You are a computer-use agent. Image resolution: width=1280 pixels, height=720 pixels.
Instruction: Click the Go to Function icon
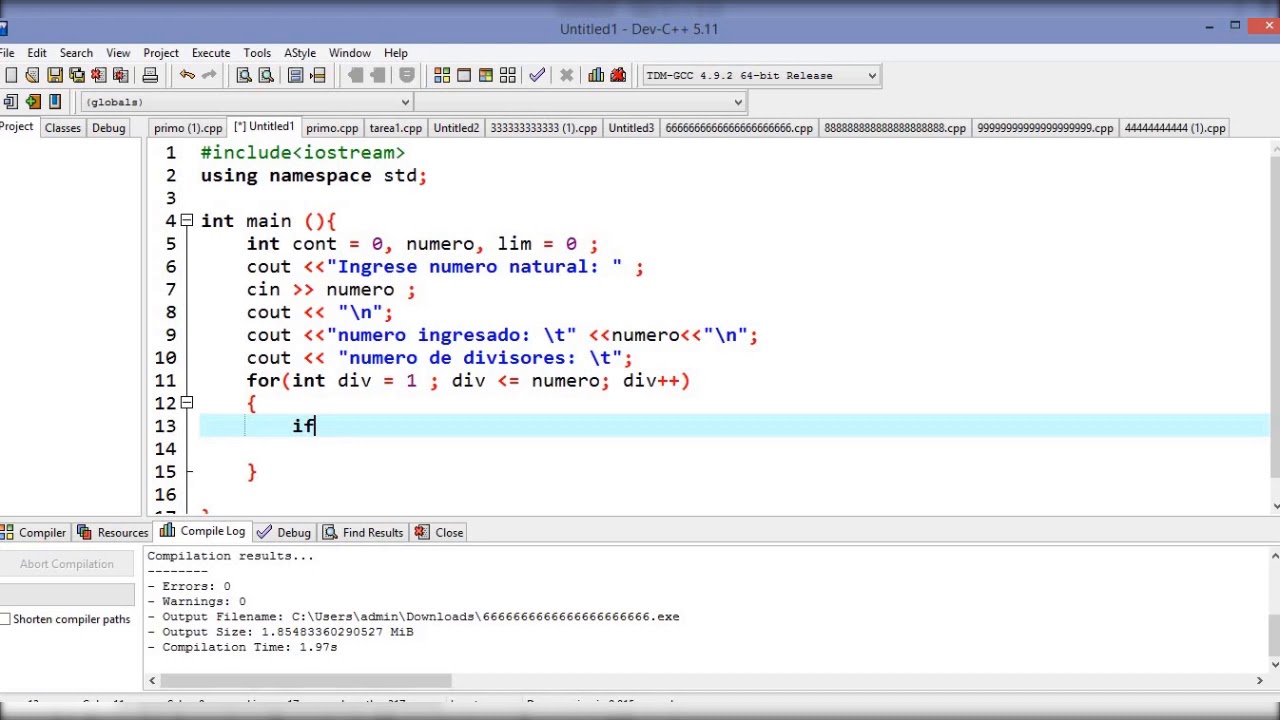click(x=296, y=75)
